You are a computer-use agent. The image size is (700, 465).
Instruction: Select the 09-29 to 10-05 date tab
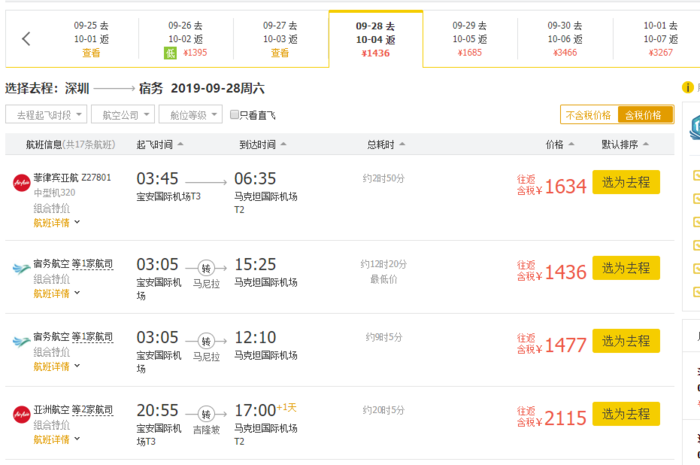pyautogui.click(x=470, y=39)
